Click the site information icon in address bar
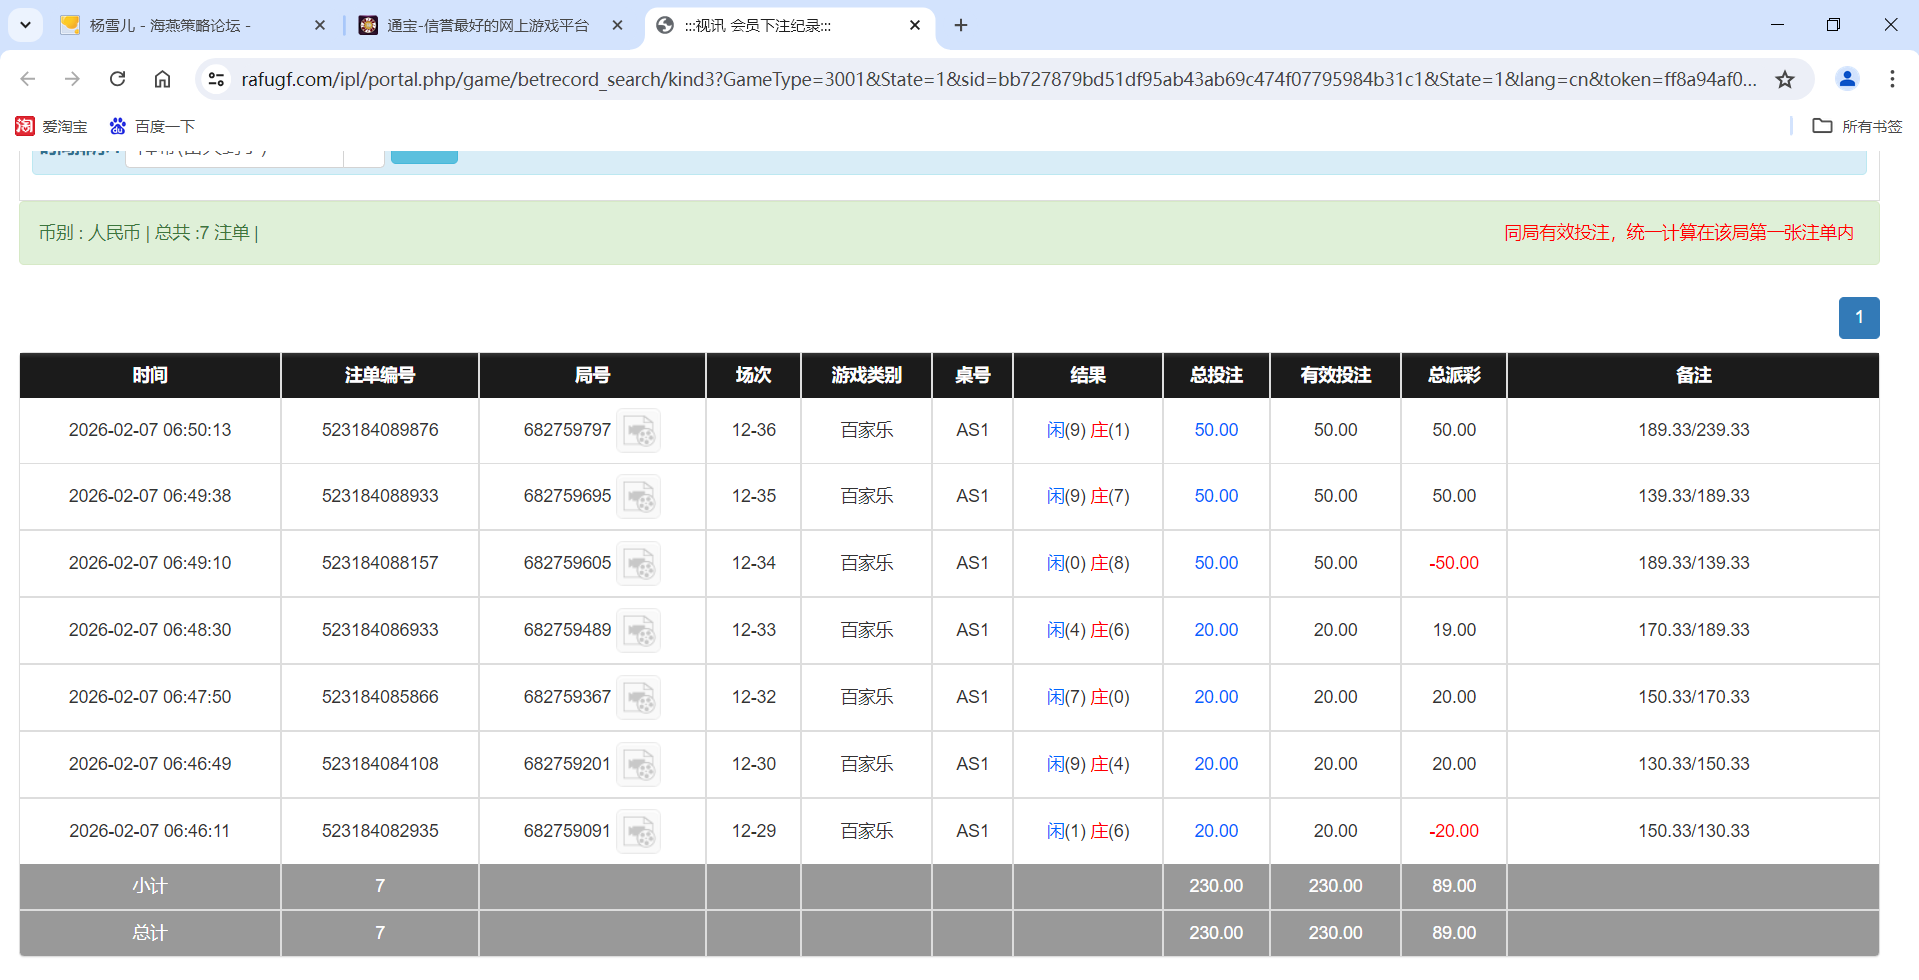1919x980 pixels. point(216,79)
